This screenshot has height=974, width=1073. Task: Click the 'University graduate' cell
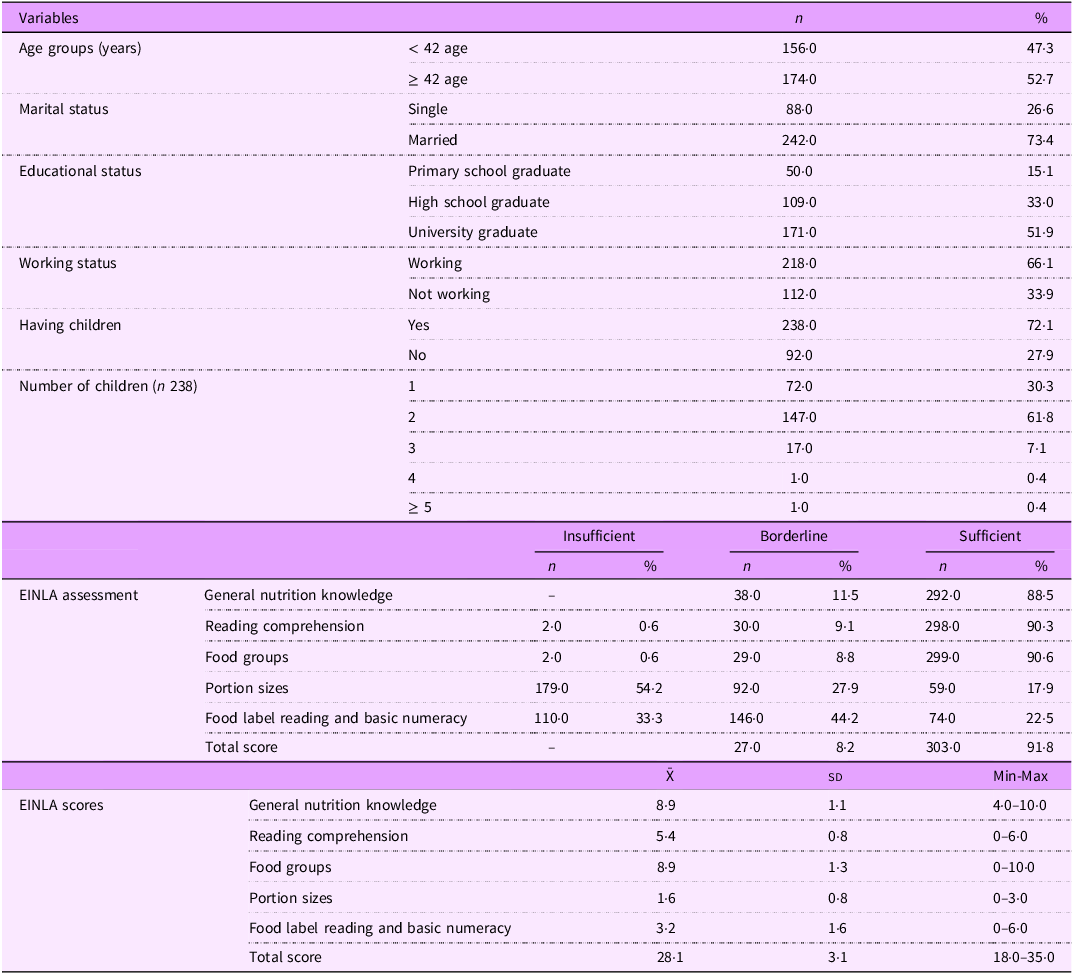click(x=472, y=232)
